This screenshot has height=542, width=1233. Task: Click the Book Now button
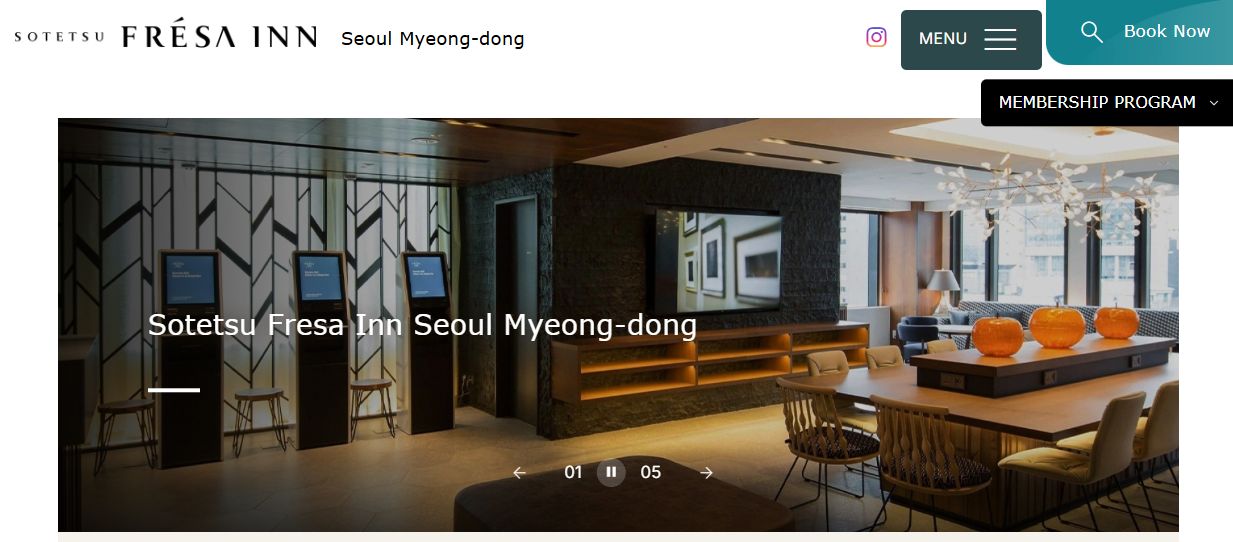point(1140,32)
